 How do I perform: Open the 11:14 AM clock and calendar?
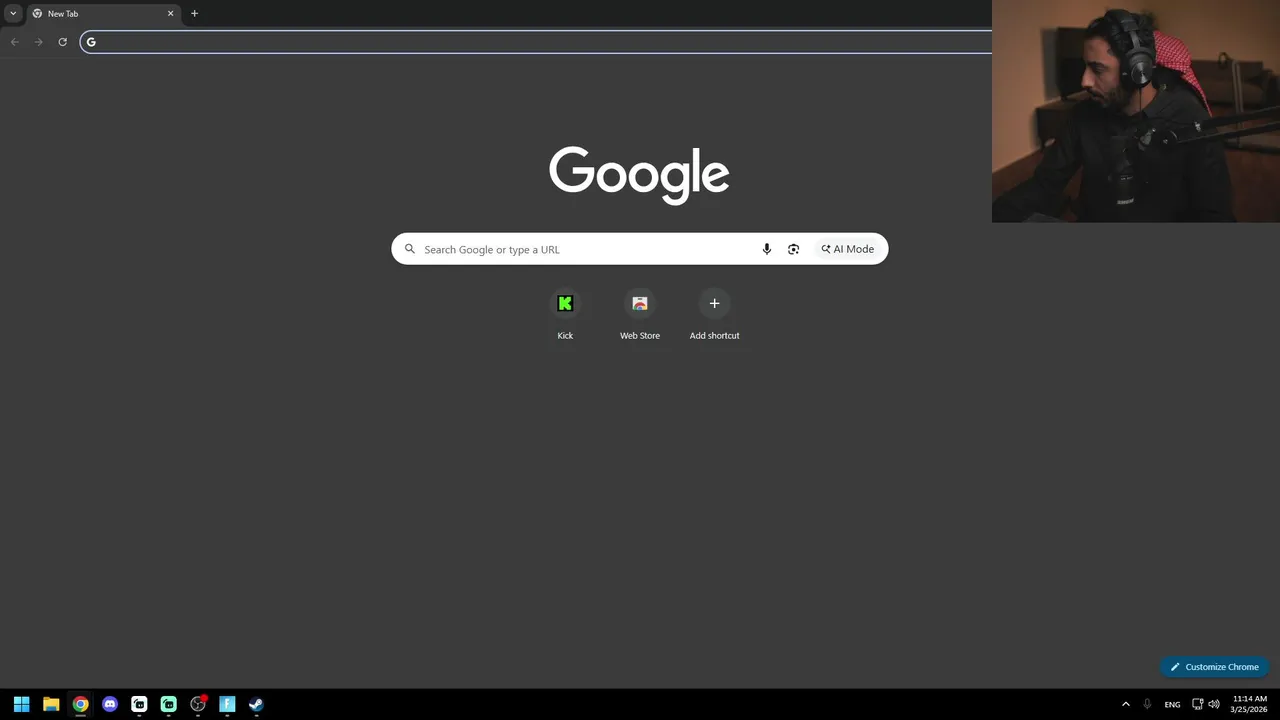tap(1250, 704)
